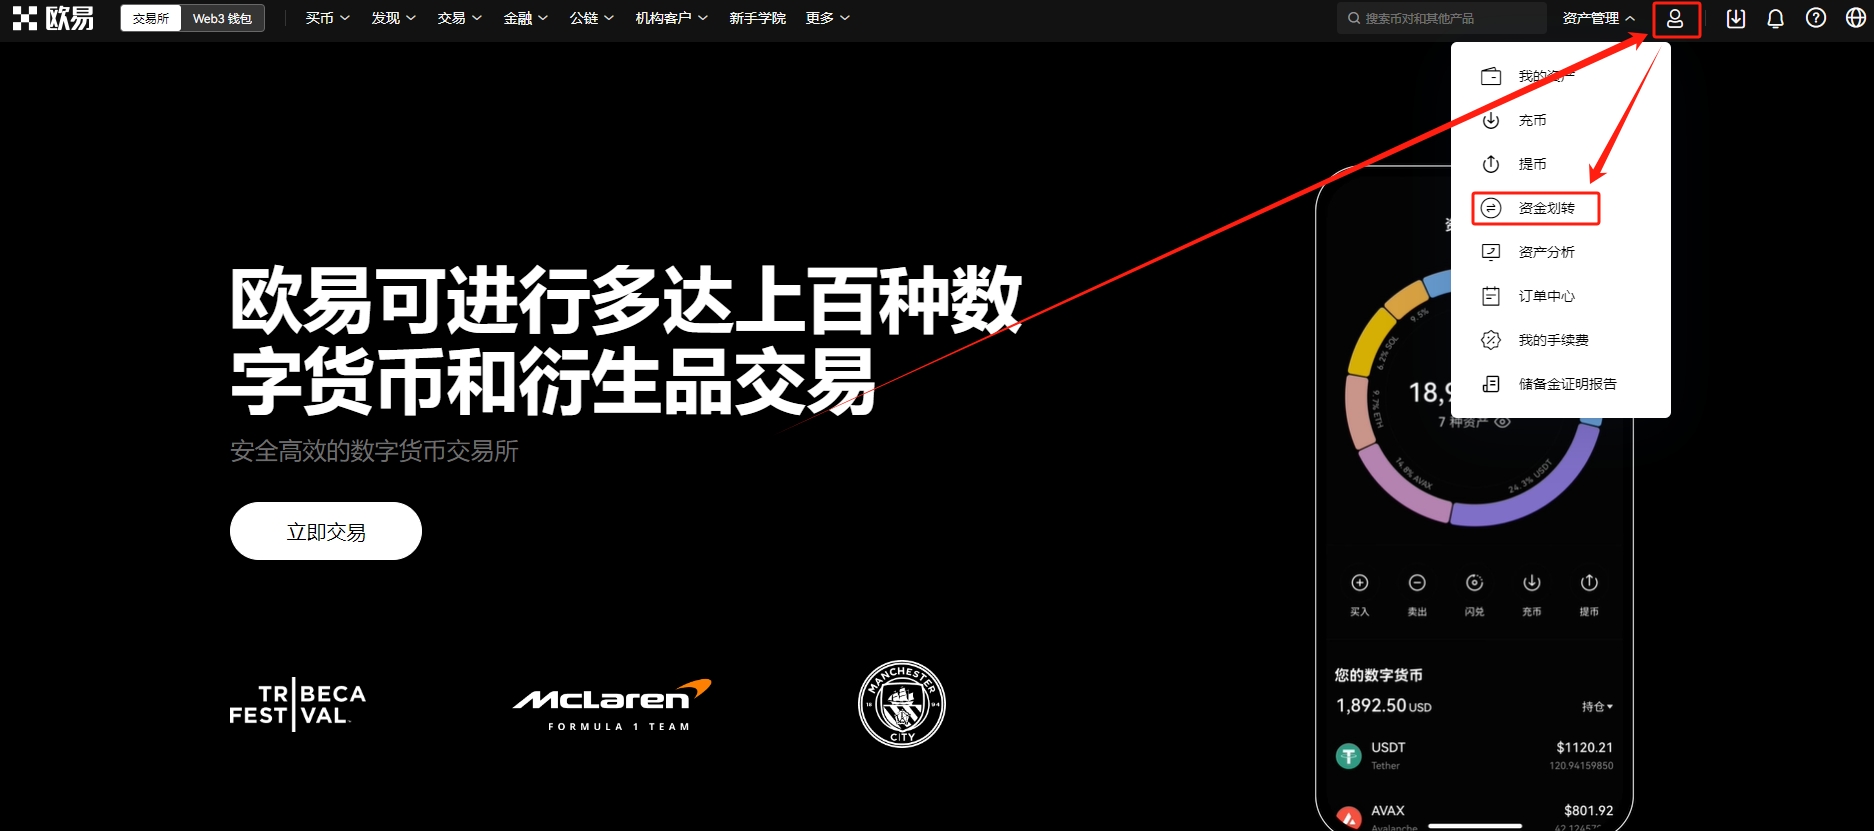Click the Tribeca Festival partner logo

pyautogui.click(x=297, y=705)
